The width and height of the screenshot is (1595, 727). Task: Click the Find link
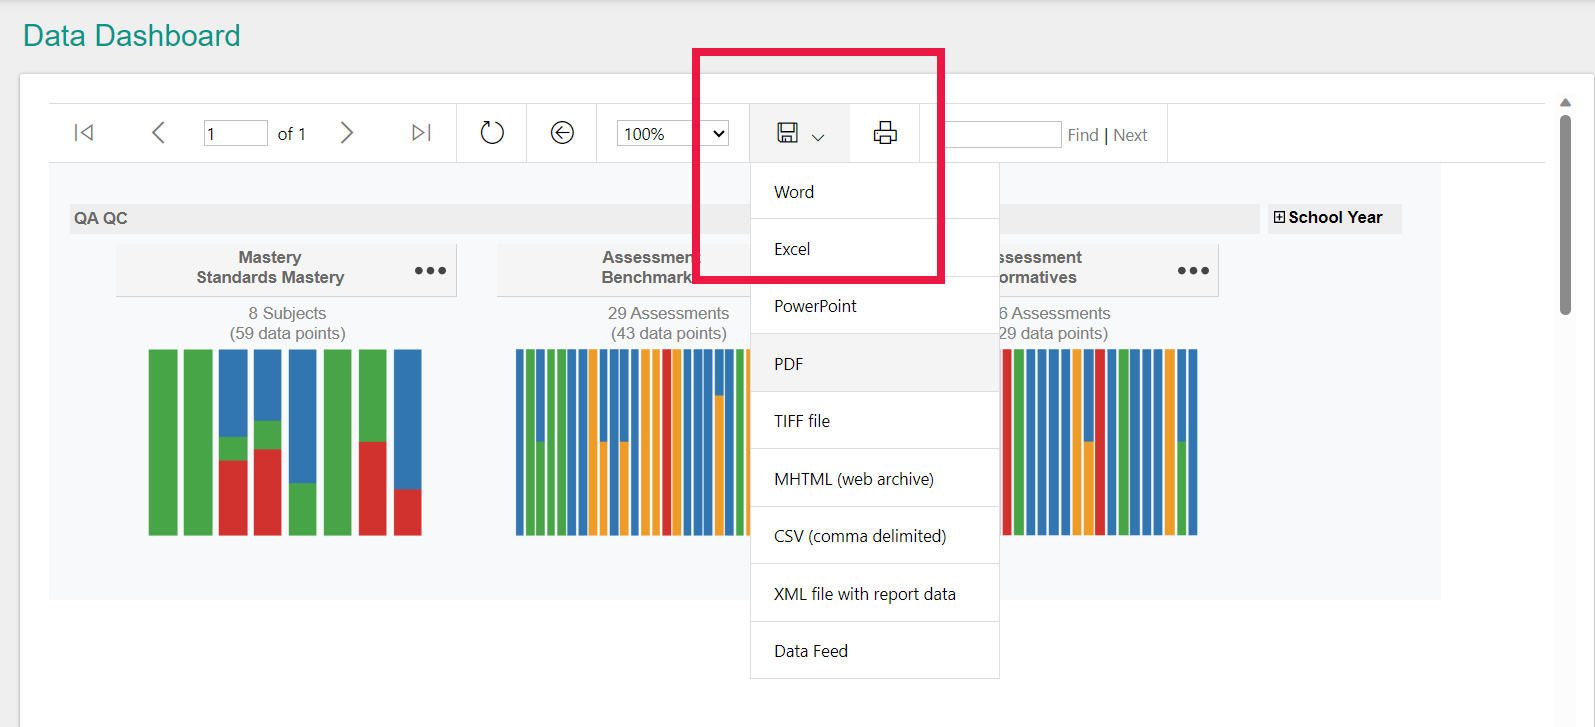(1083, 135)
